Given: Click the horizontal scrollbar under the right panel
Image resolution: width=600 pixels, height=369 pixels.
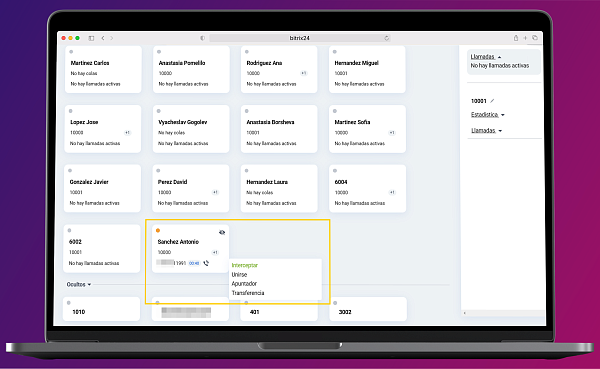Looking at the screenshot, I should click(x=503, y=313).
